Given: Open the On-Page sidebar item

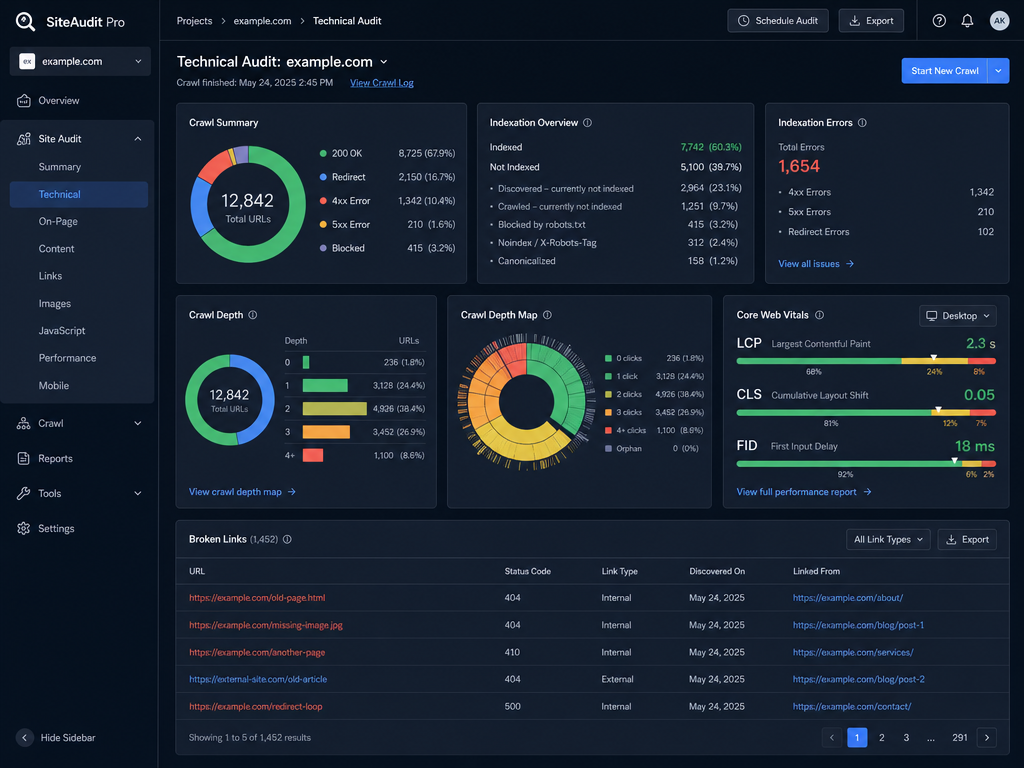Looking at the screenshot, I should point(58,221).
